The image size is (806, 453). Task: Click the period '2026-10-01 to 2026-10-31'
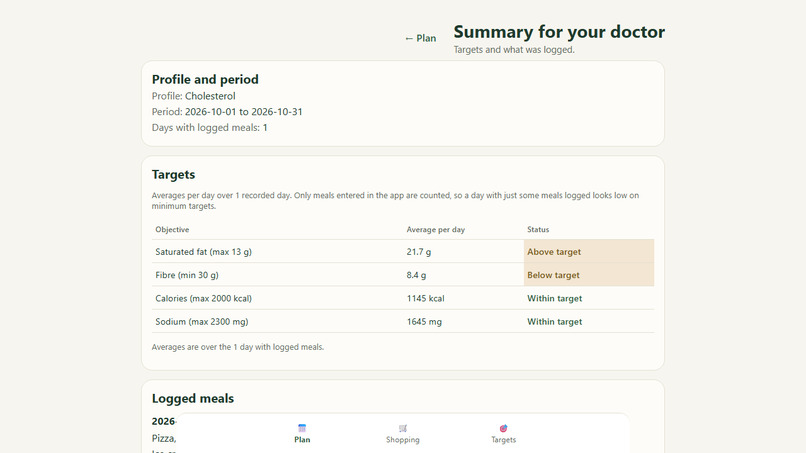pos(244,112)
